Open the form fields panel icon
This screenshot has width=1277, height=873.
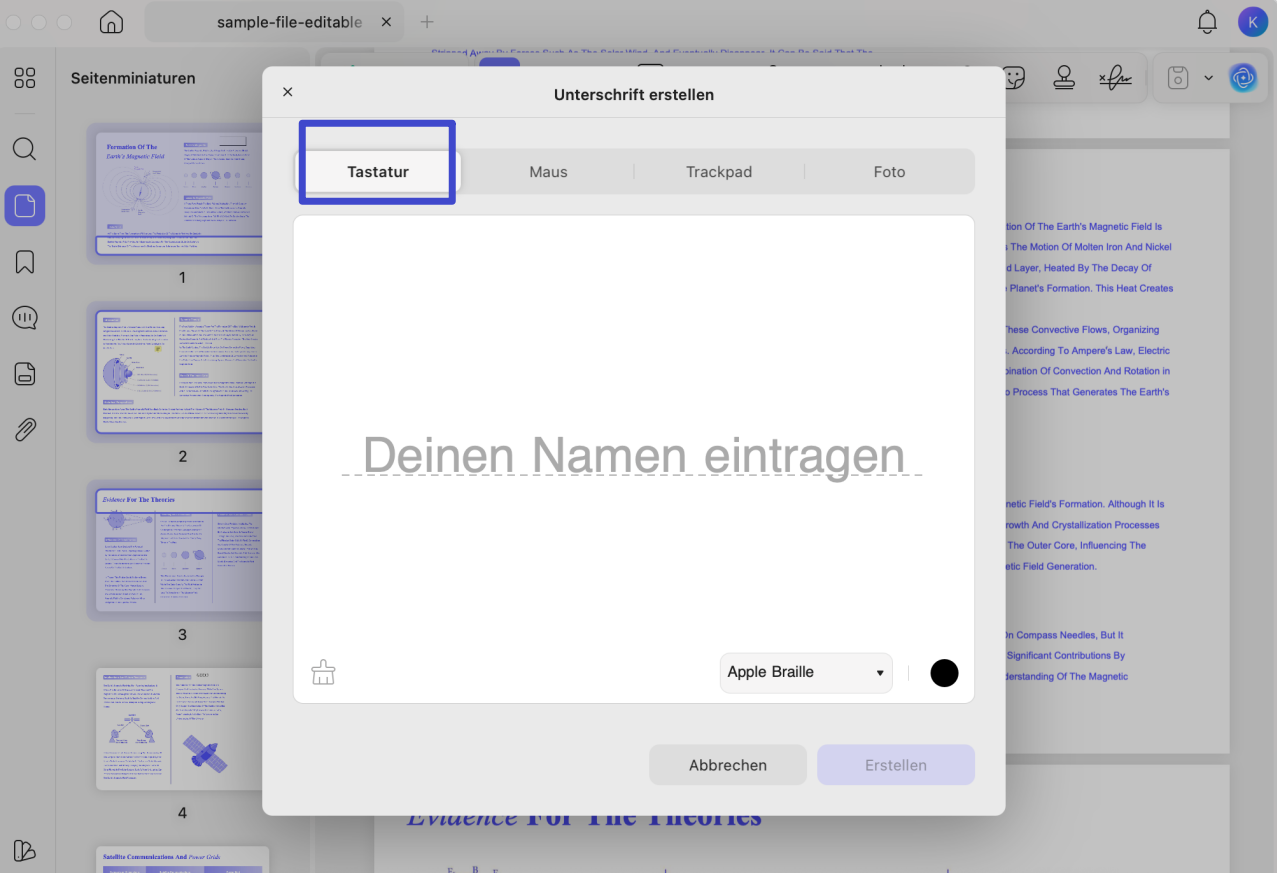(25, 374)
